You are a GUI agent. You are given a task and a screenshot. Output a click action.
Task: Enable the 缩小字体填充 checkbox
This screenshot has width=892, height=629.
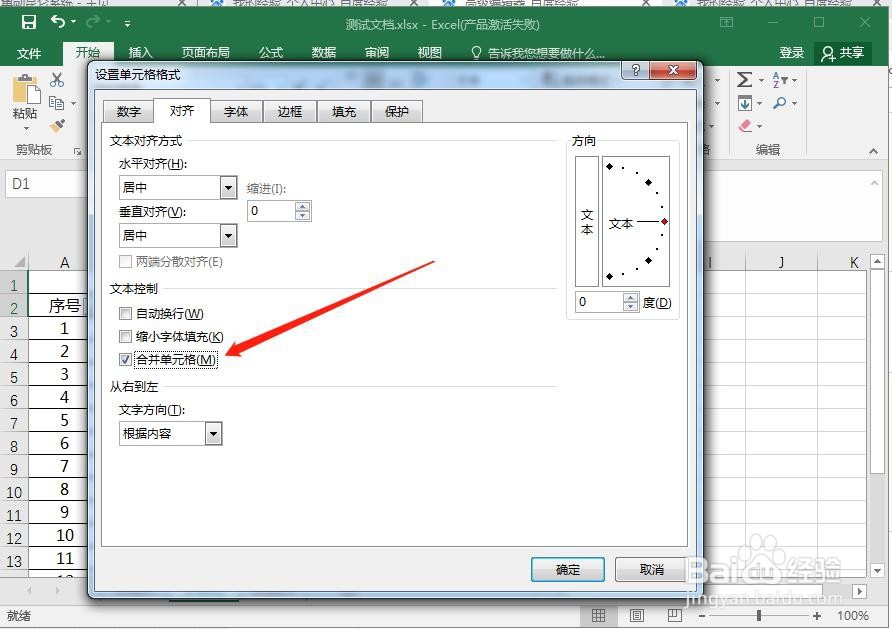(x=125, y=337)
